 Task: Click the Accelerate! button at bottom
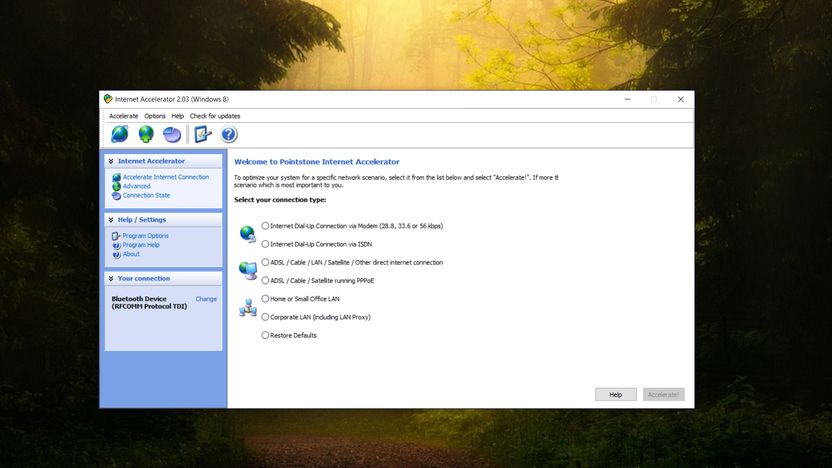click(664, 394)
